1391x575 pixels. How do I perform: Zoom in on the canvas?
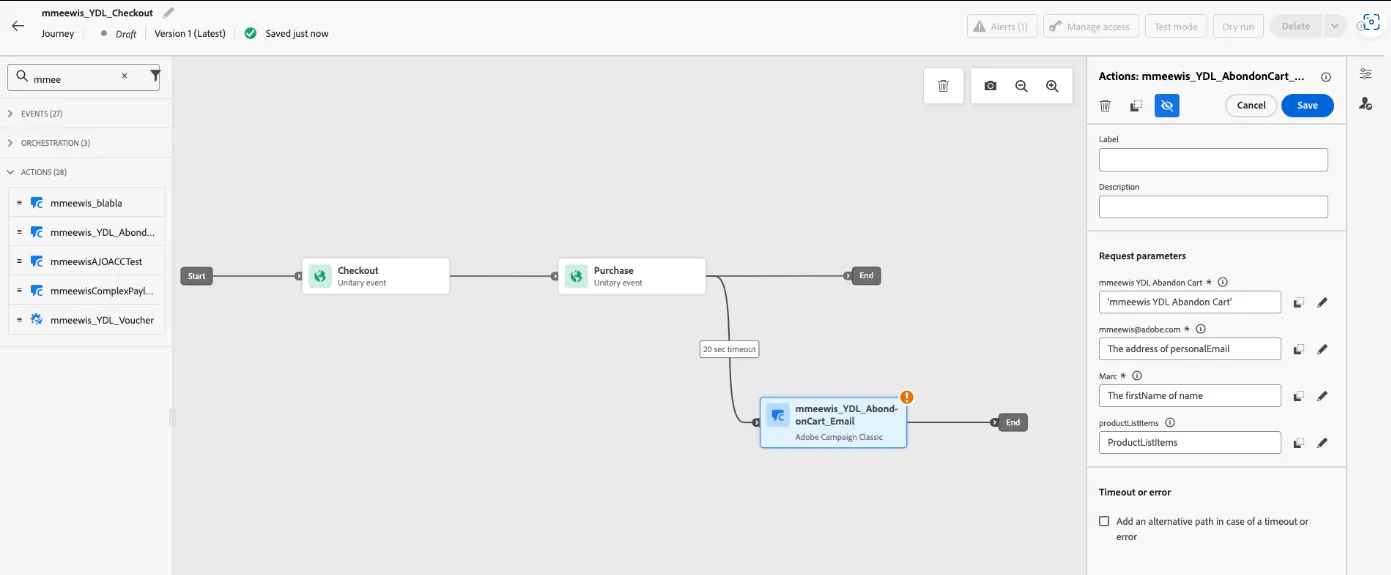click(1052, 86)
